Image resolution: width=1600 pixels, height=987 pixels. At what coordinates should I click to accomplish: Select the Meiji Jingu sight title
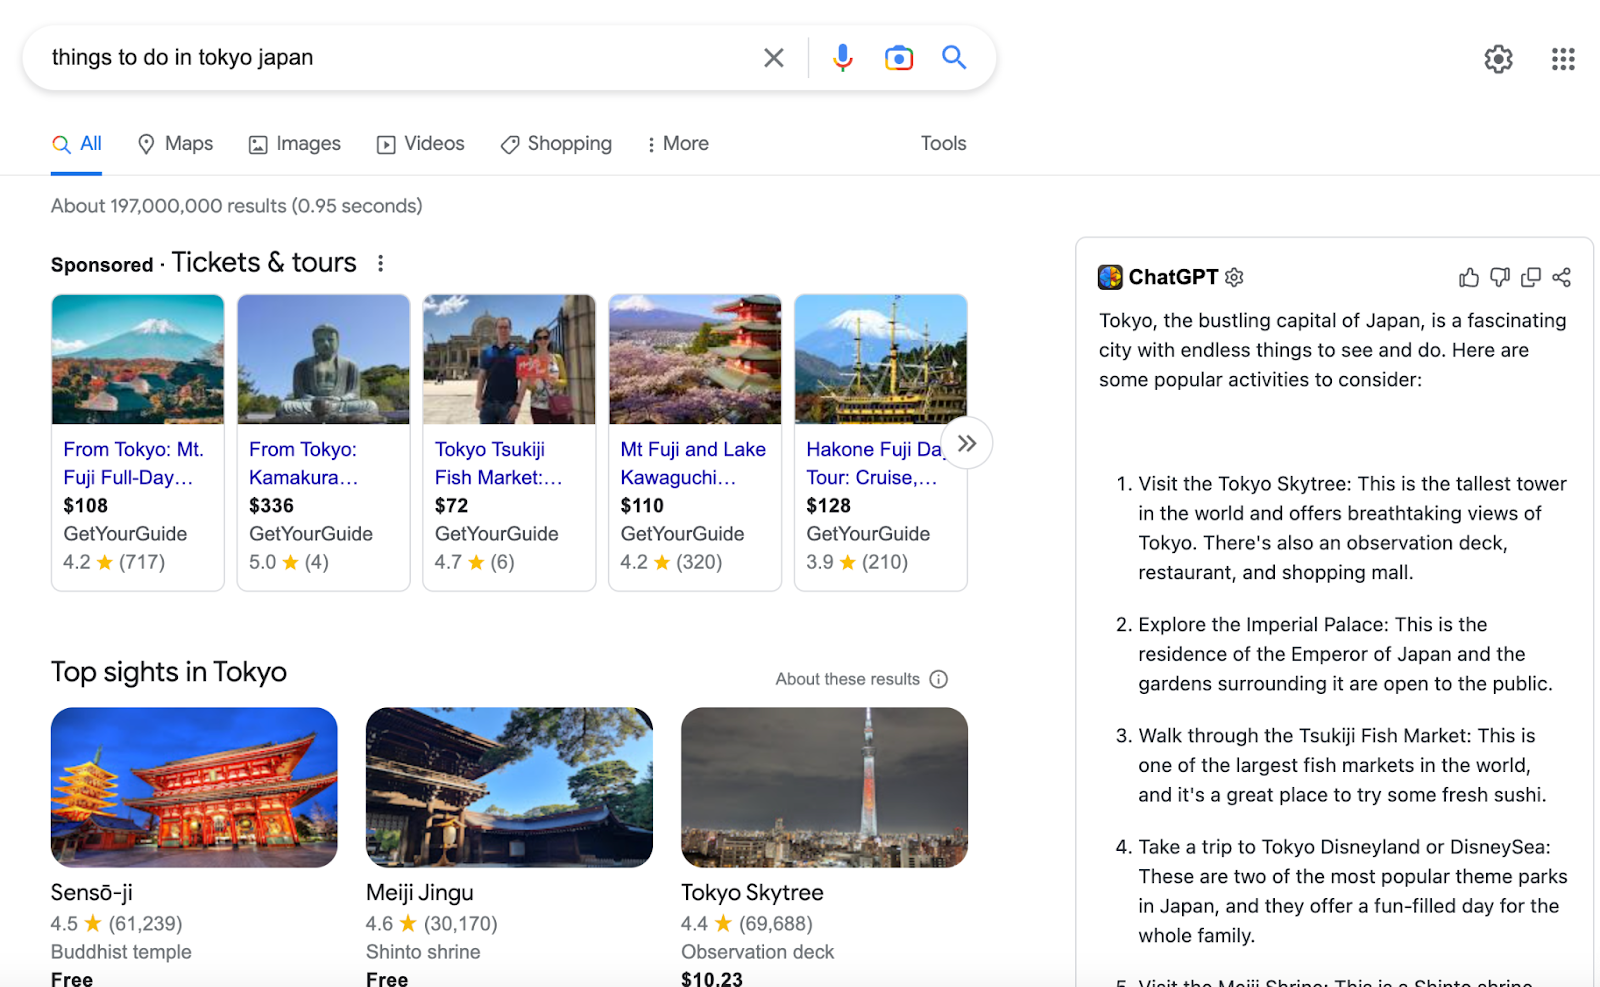[x=420, y=893]
